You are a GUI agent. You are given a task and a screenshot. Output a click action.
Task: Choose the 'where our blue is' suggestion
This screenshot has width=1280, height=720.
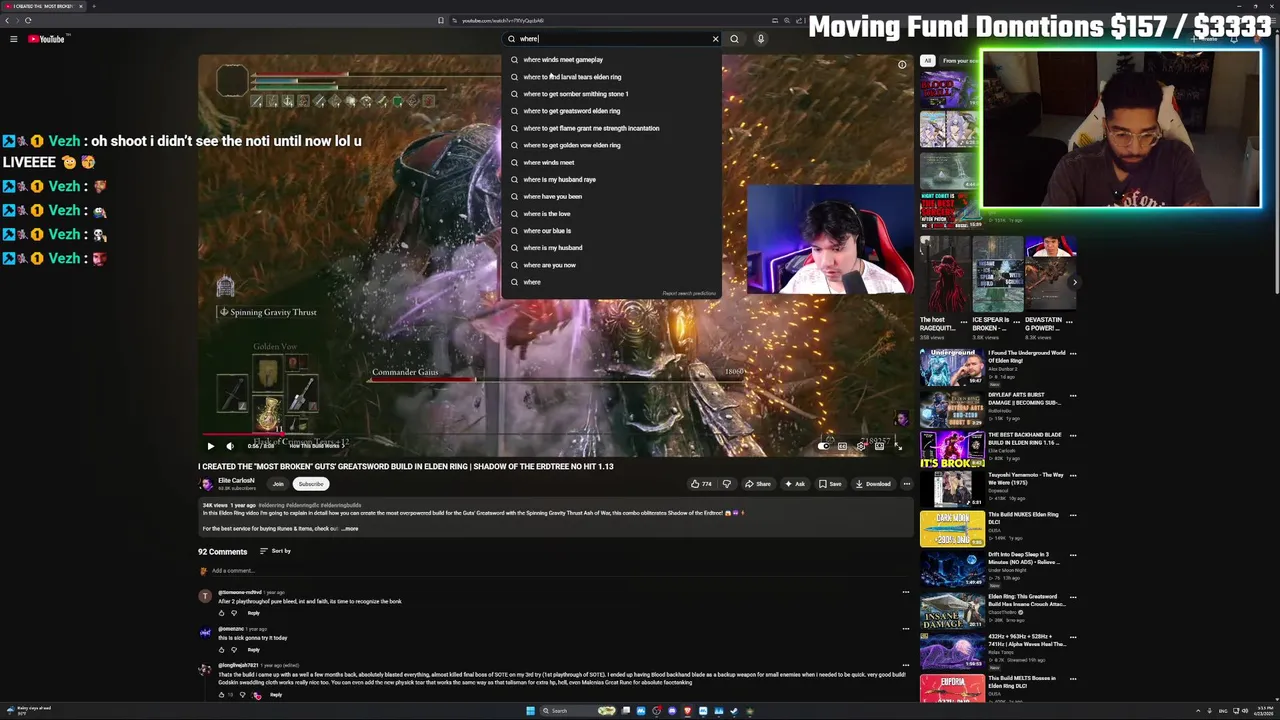(x=611, y=230)
